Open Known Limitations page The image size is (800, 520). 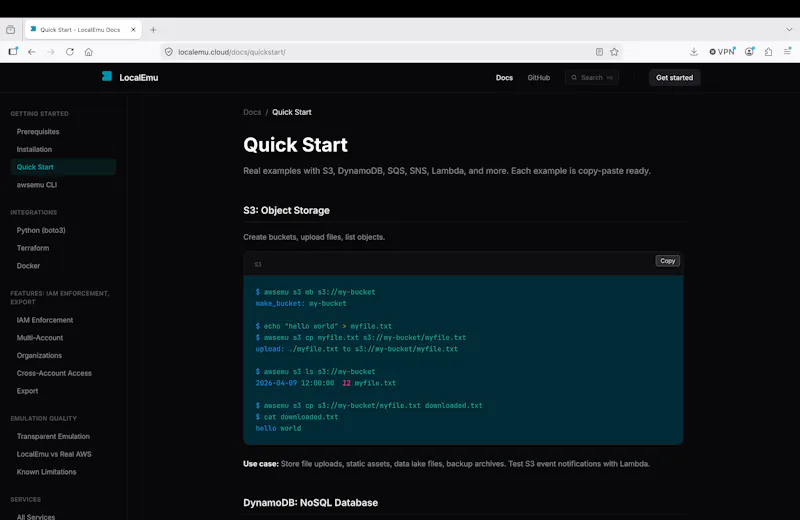tap(46, 472)
